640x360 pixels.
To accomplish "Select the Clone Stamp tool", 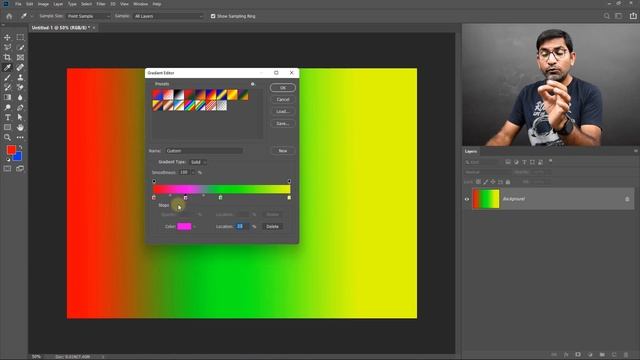I will click(20, 78).
